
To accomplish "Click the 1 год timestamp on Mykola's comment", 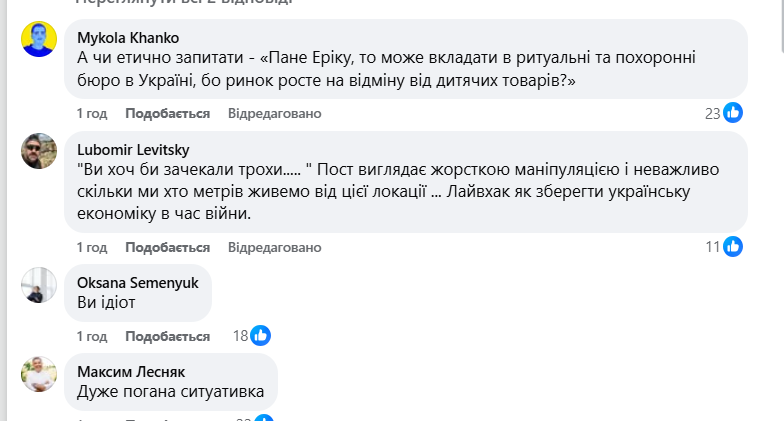I will tap(92, 113).
